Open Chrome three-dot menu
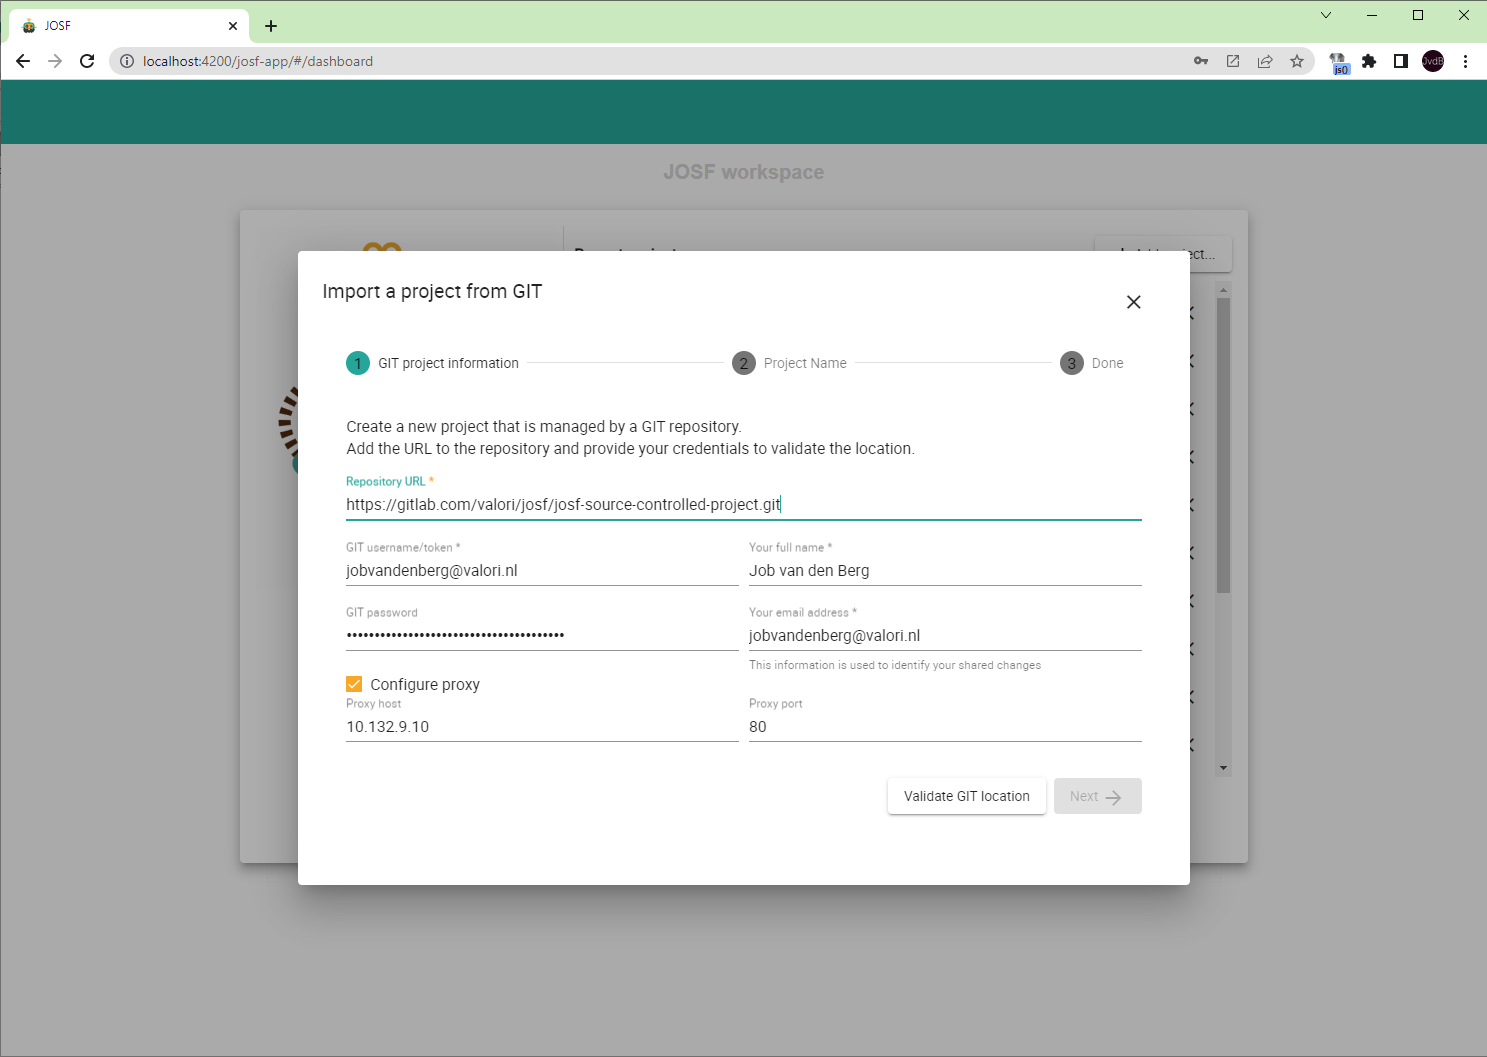 [x=1465, y=61]
